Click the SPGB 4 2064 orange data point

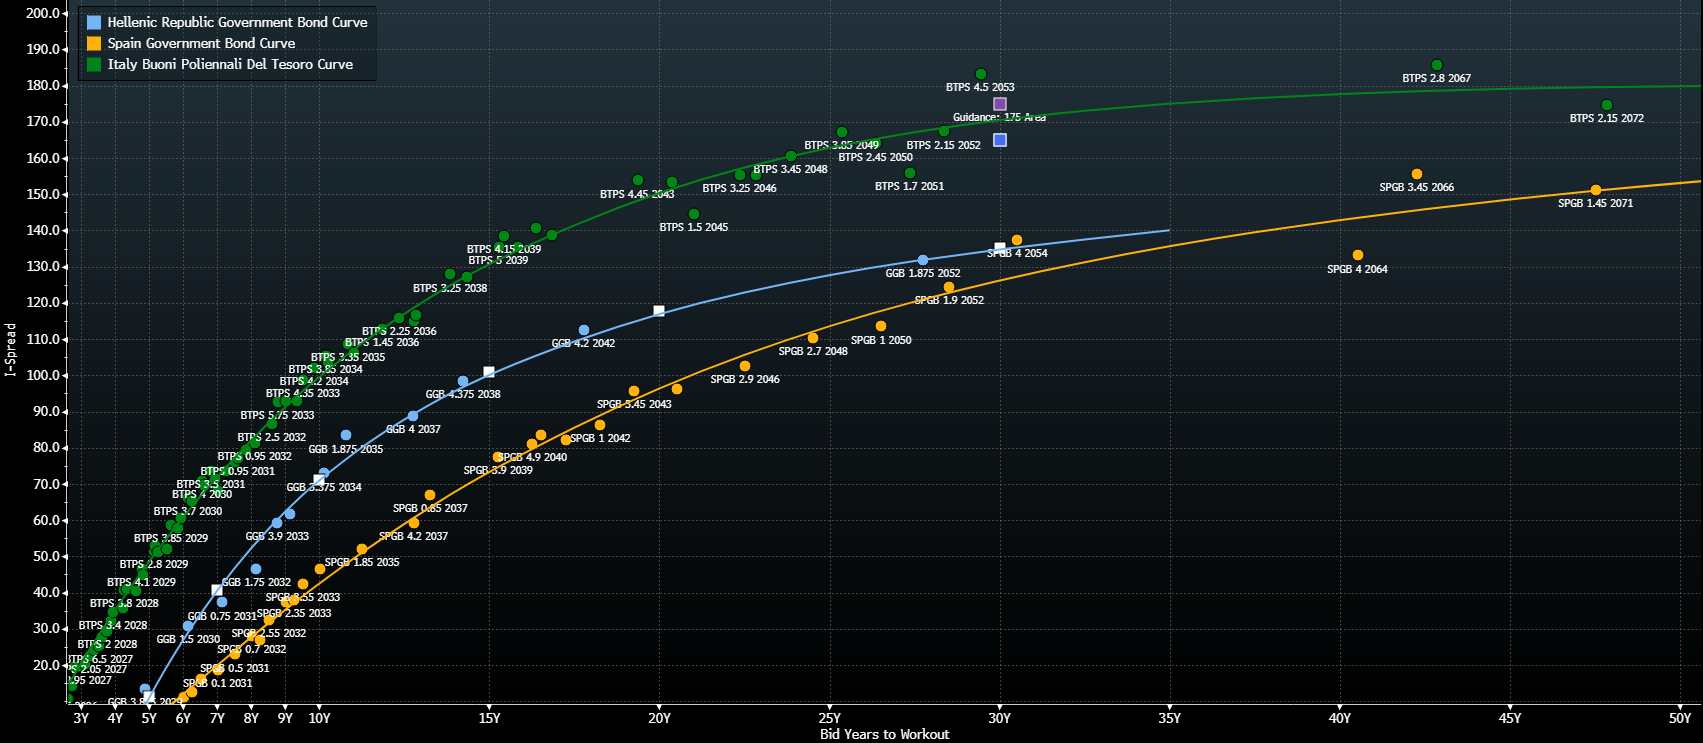[1358, 255]
